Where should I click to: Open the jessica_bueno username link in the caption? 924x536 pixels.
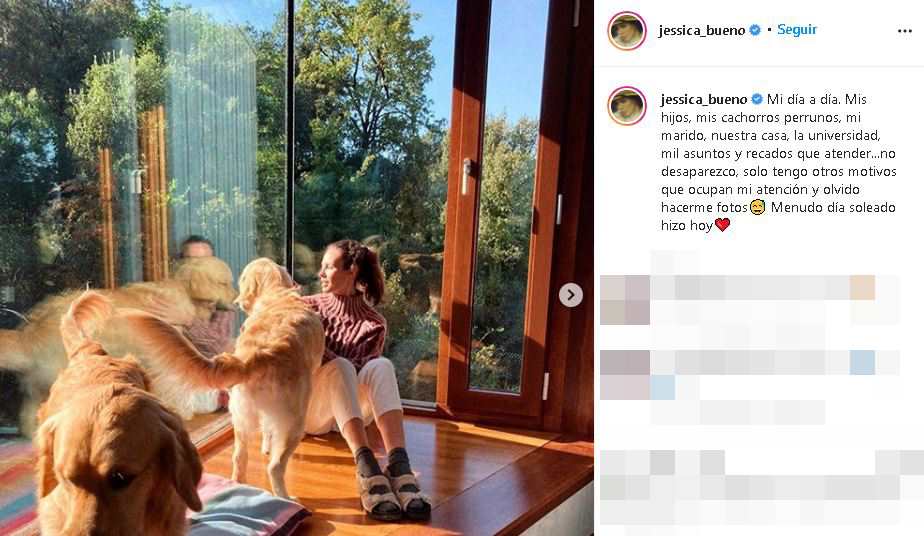(704, 100)
